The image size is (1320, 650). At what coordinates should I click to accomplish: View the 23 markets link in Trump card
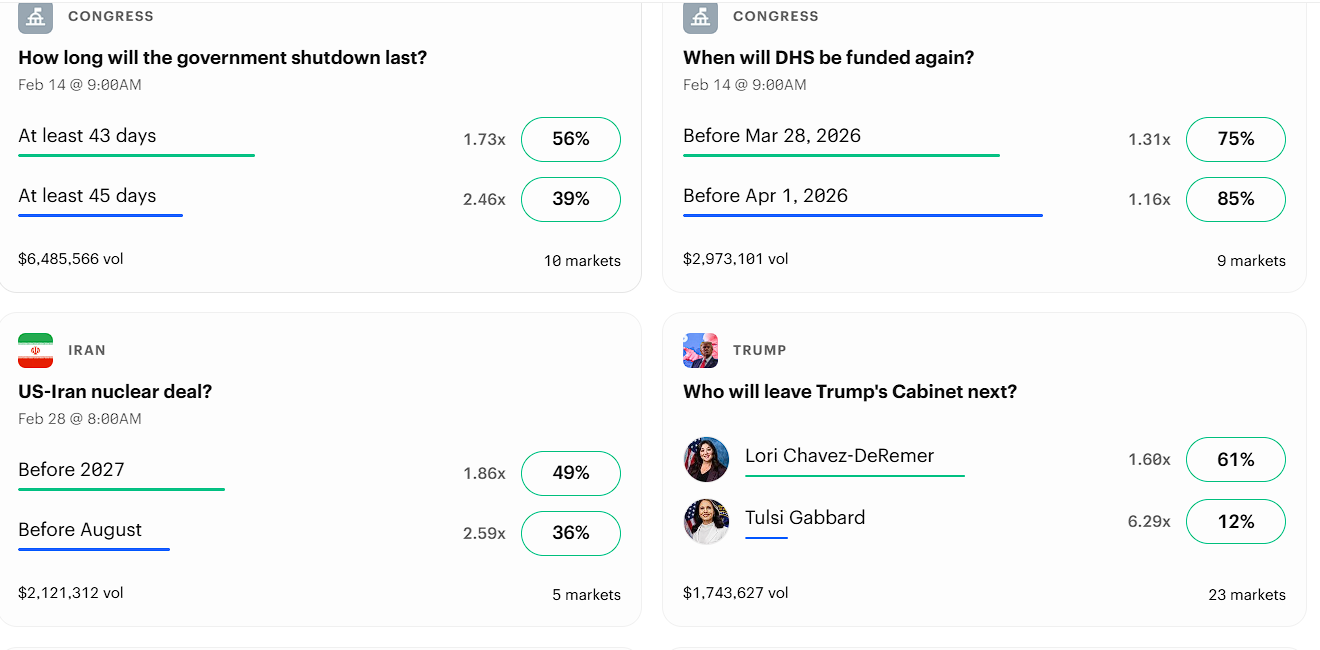1246,594
